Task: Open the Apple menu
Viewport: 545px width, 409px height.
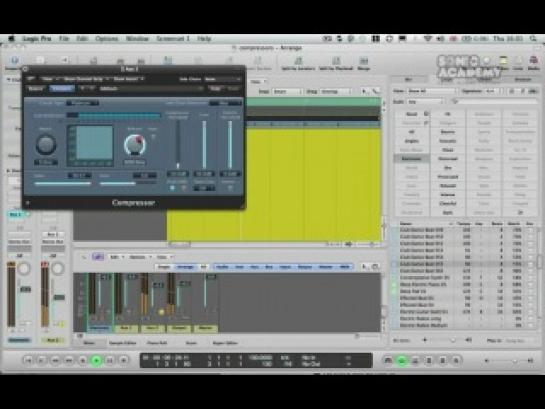Action: 11,39
